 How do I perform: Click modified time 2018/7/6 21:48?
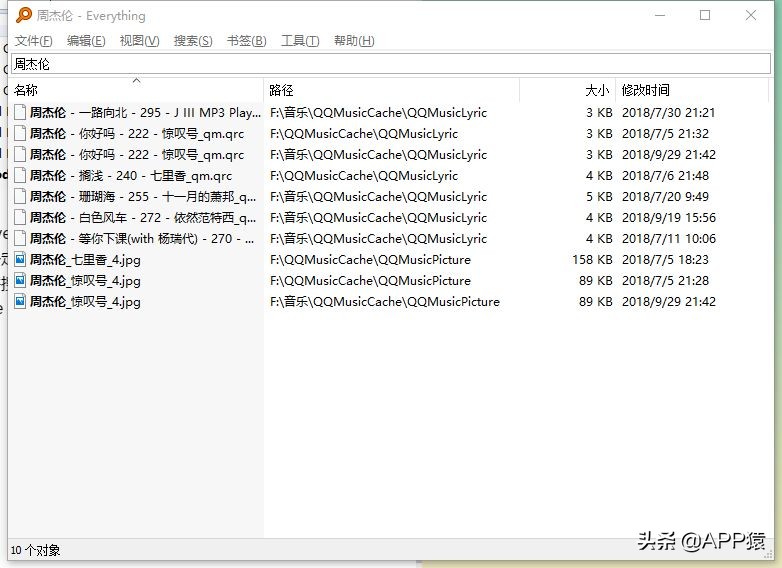665,176
